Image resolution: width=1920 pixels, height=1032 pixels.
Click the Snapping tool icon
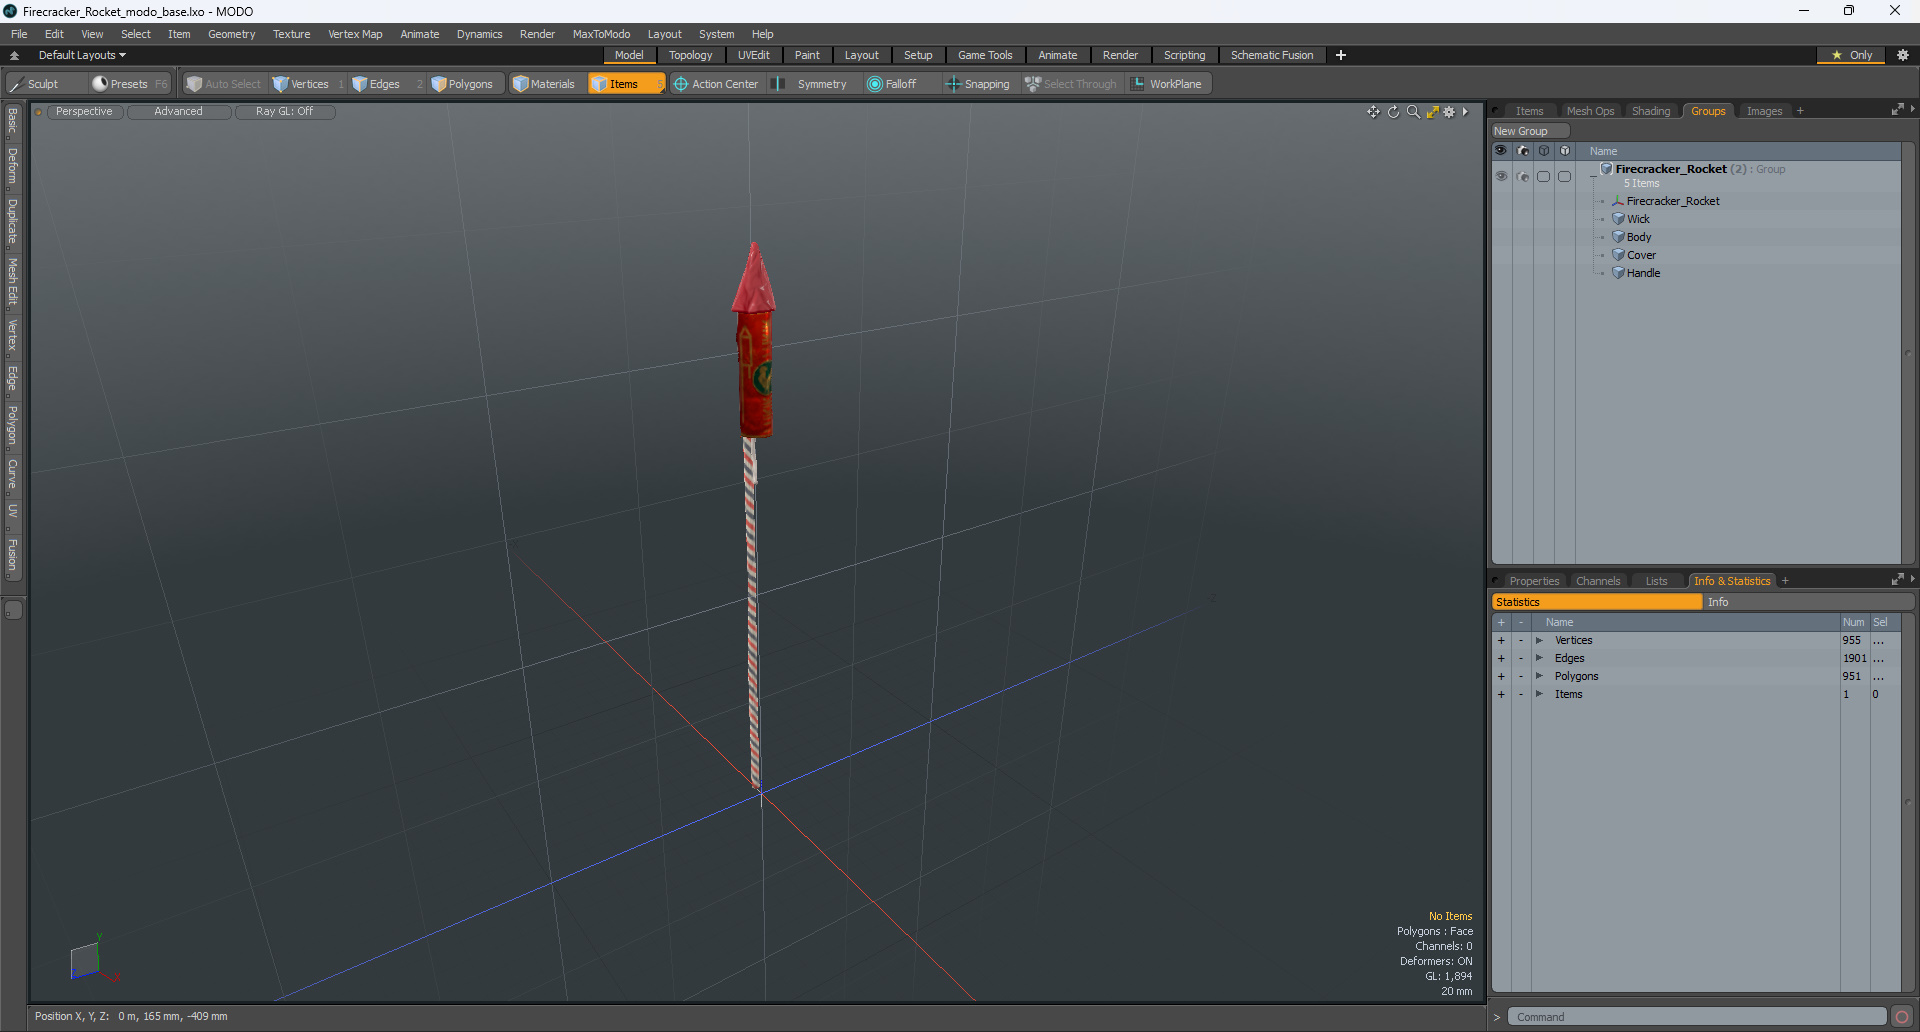953,84
